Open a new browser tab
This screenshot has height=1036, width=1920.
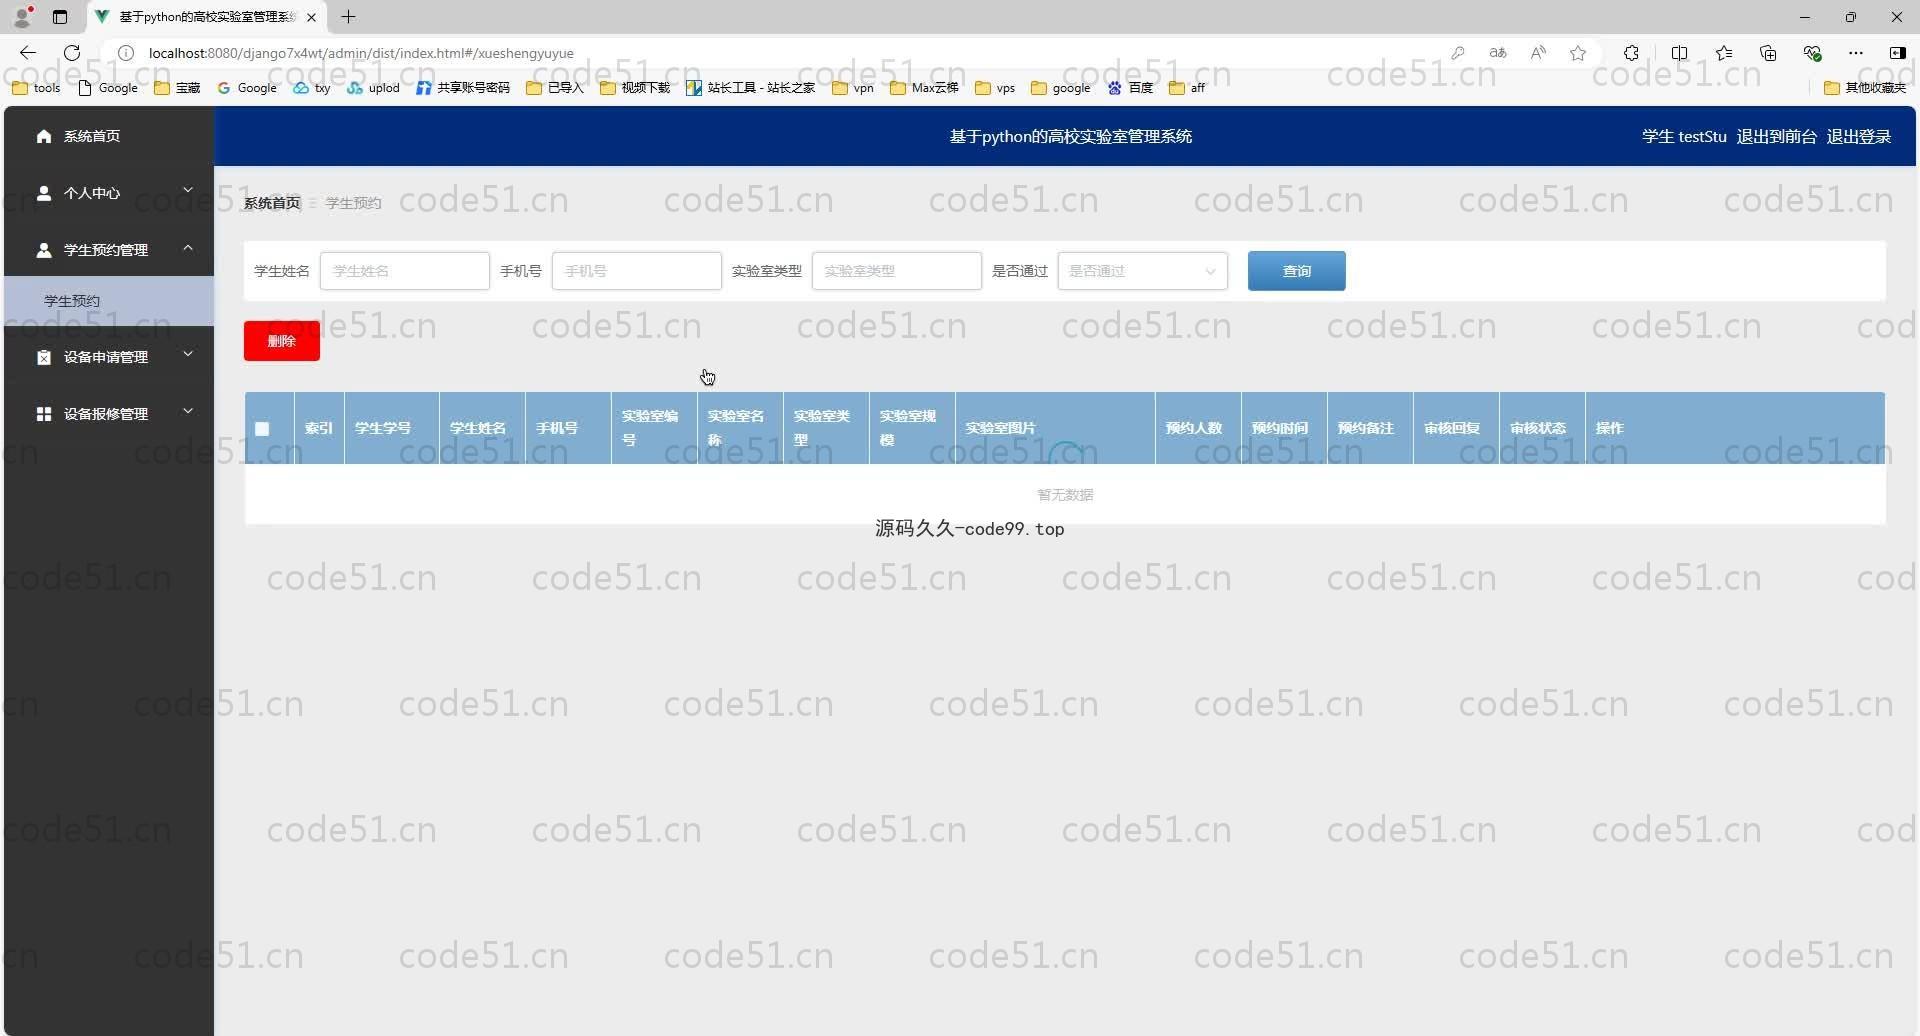click(348, 17)
